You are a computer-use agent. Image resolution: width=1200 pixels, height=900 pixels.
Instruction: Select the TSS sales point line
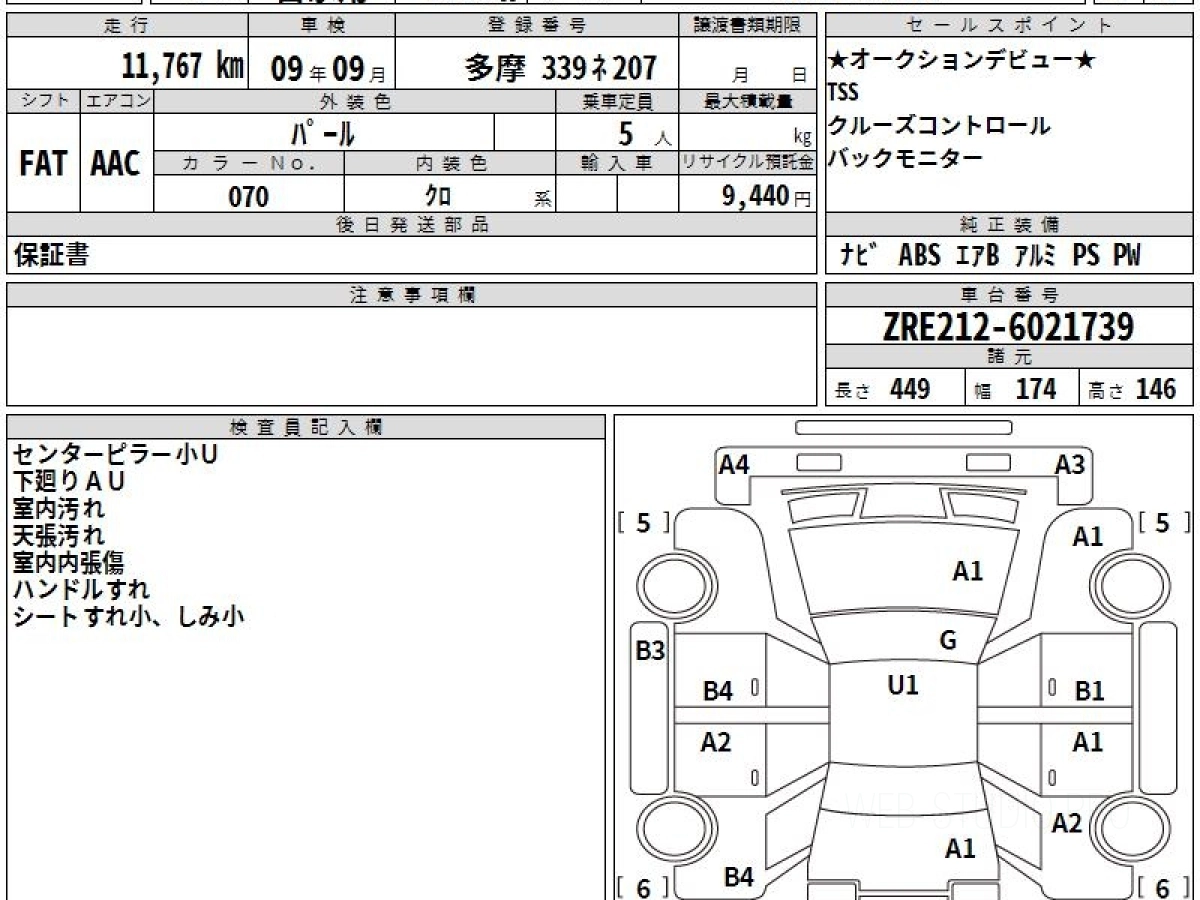(x=843, y=93)
